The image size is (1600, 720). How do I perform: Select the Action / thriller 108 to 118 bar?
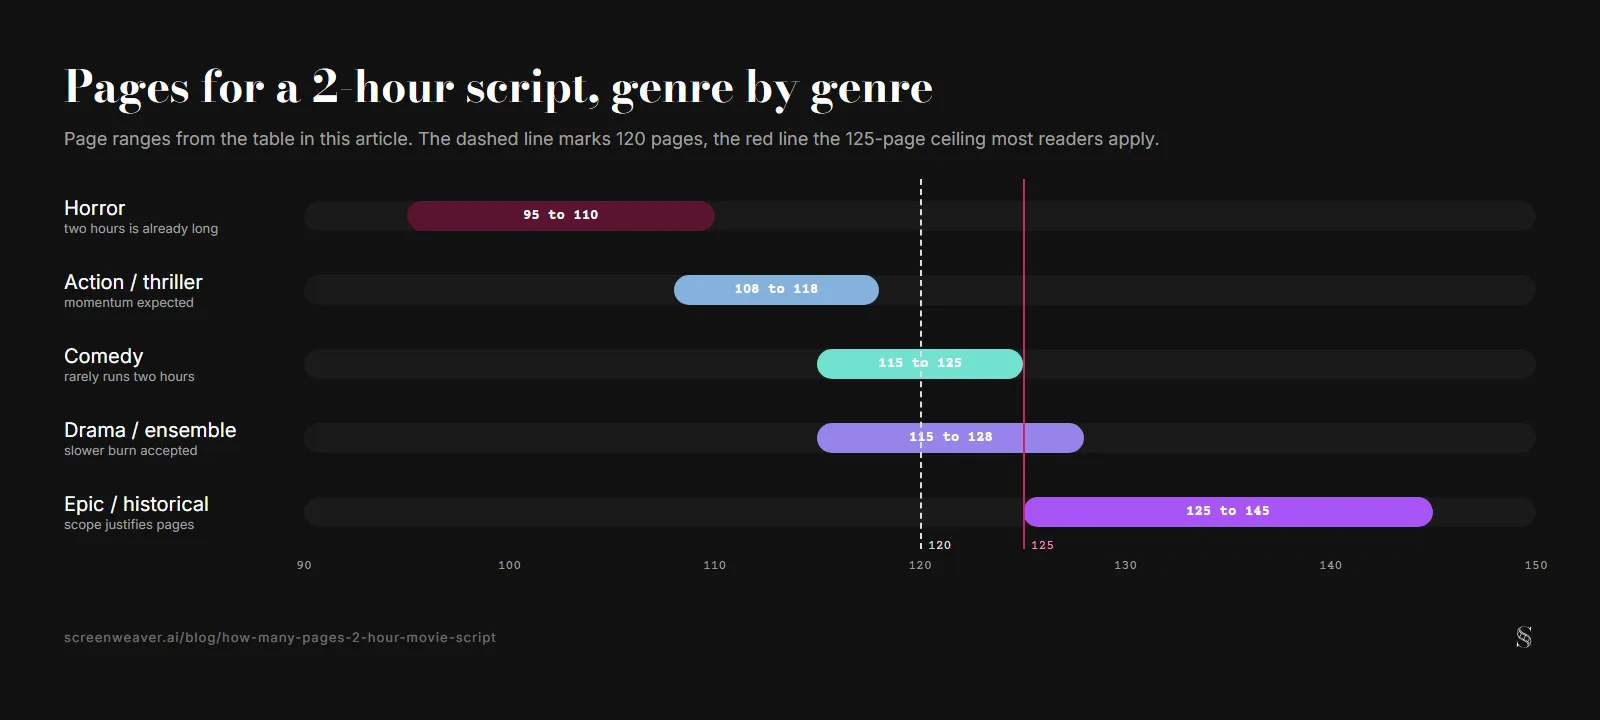click(x=776, y=289)
